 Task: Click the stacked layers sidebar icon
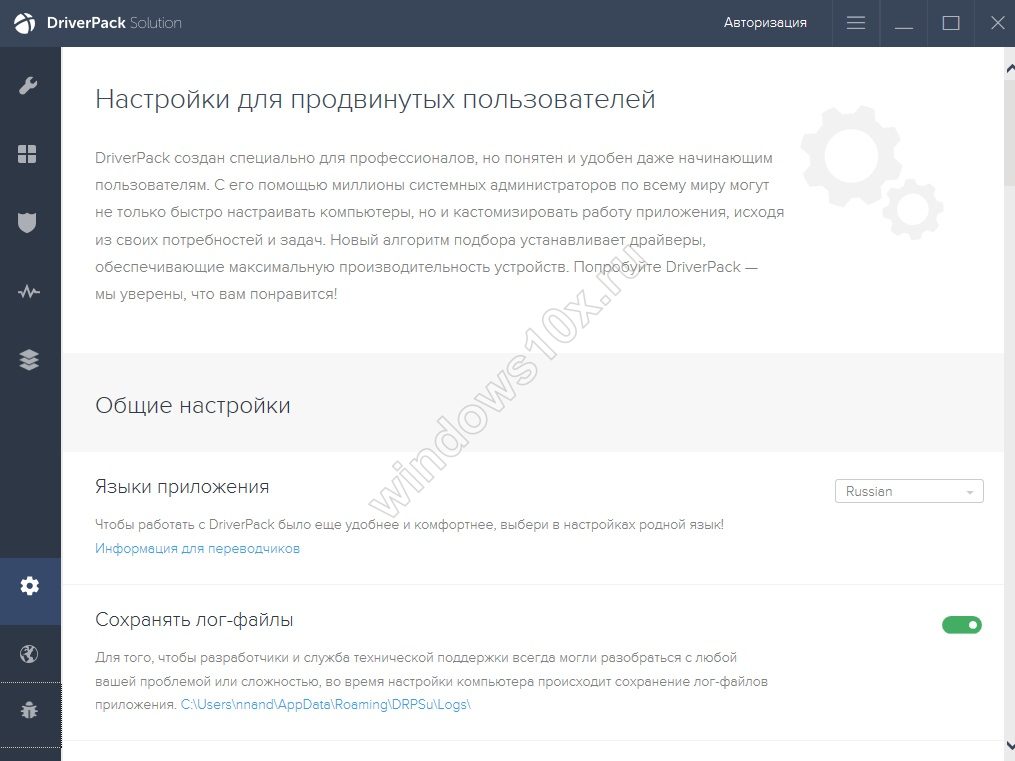[29, 361]
